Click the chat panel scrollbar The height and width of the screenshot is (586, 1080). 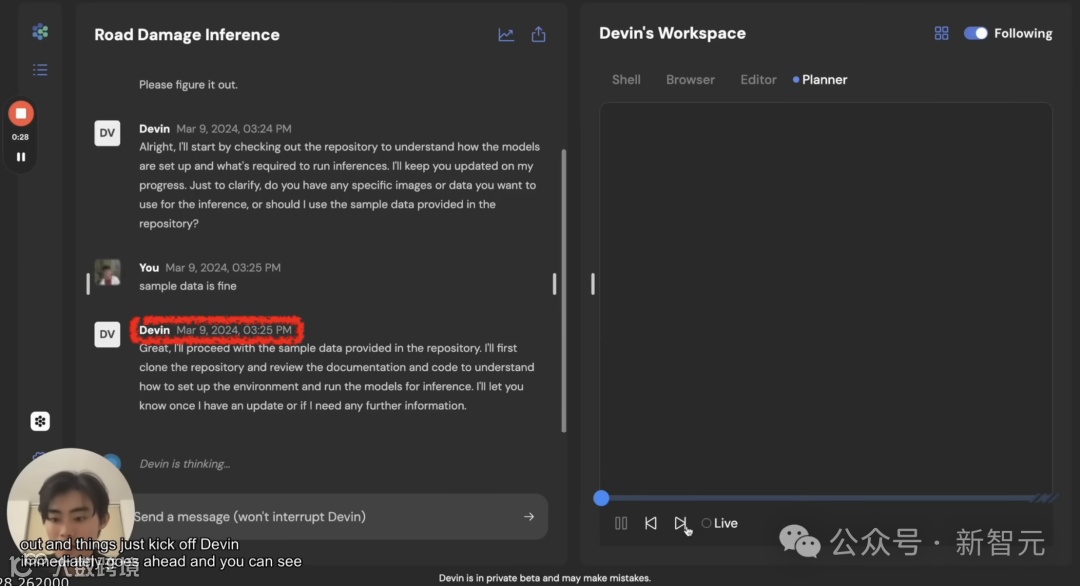564,291
